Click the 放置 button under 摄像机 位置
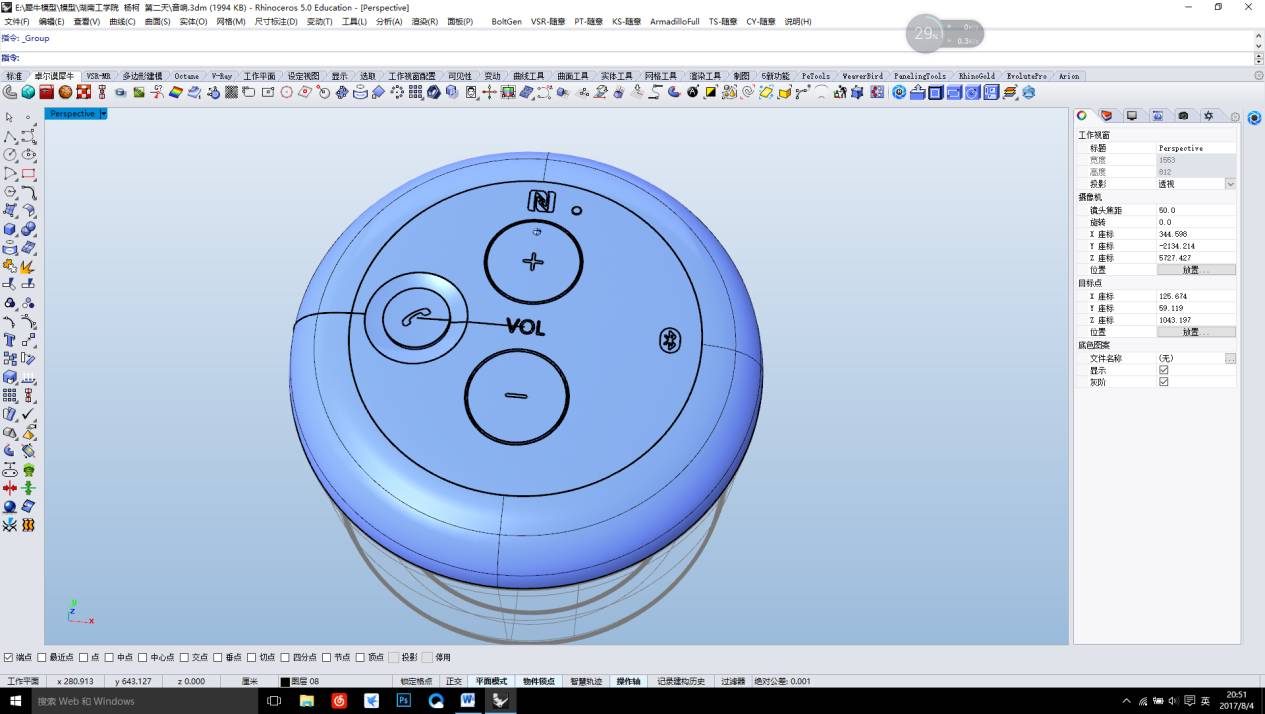 (1195, 270)
